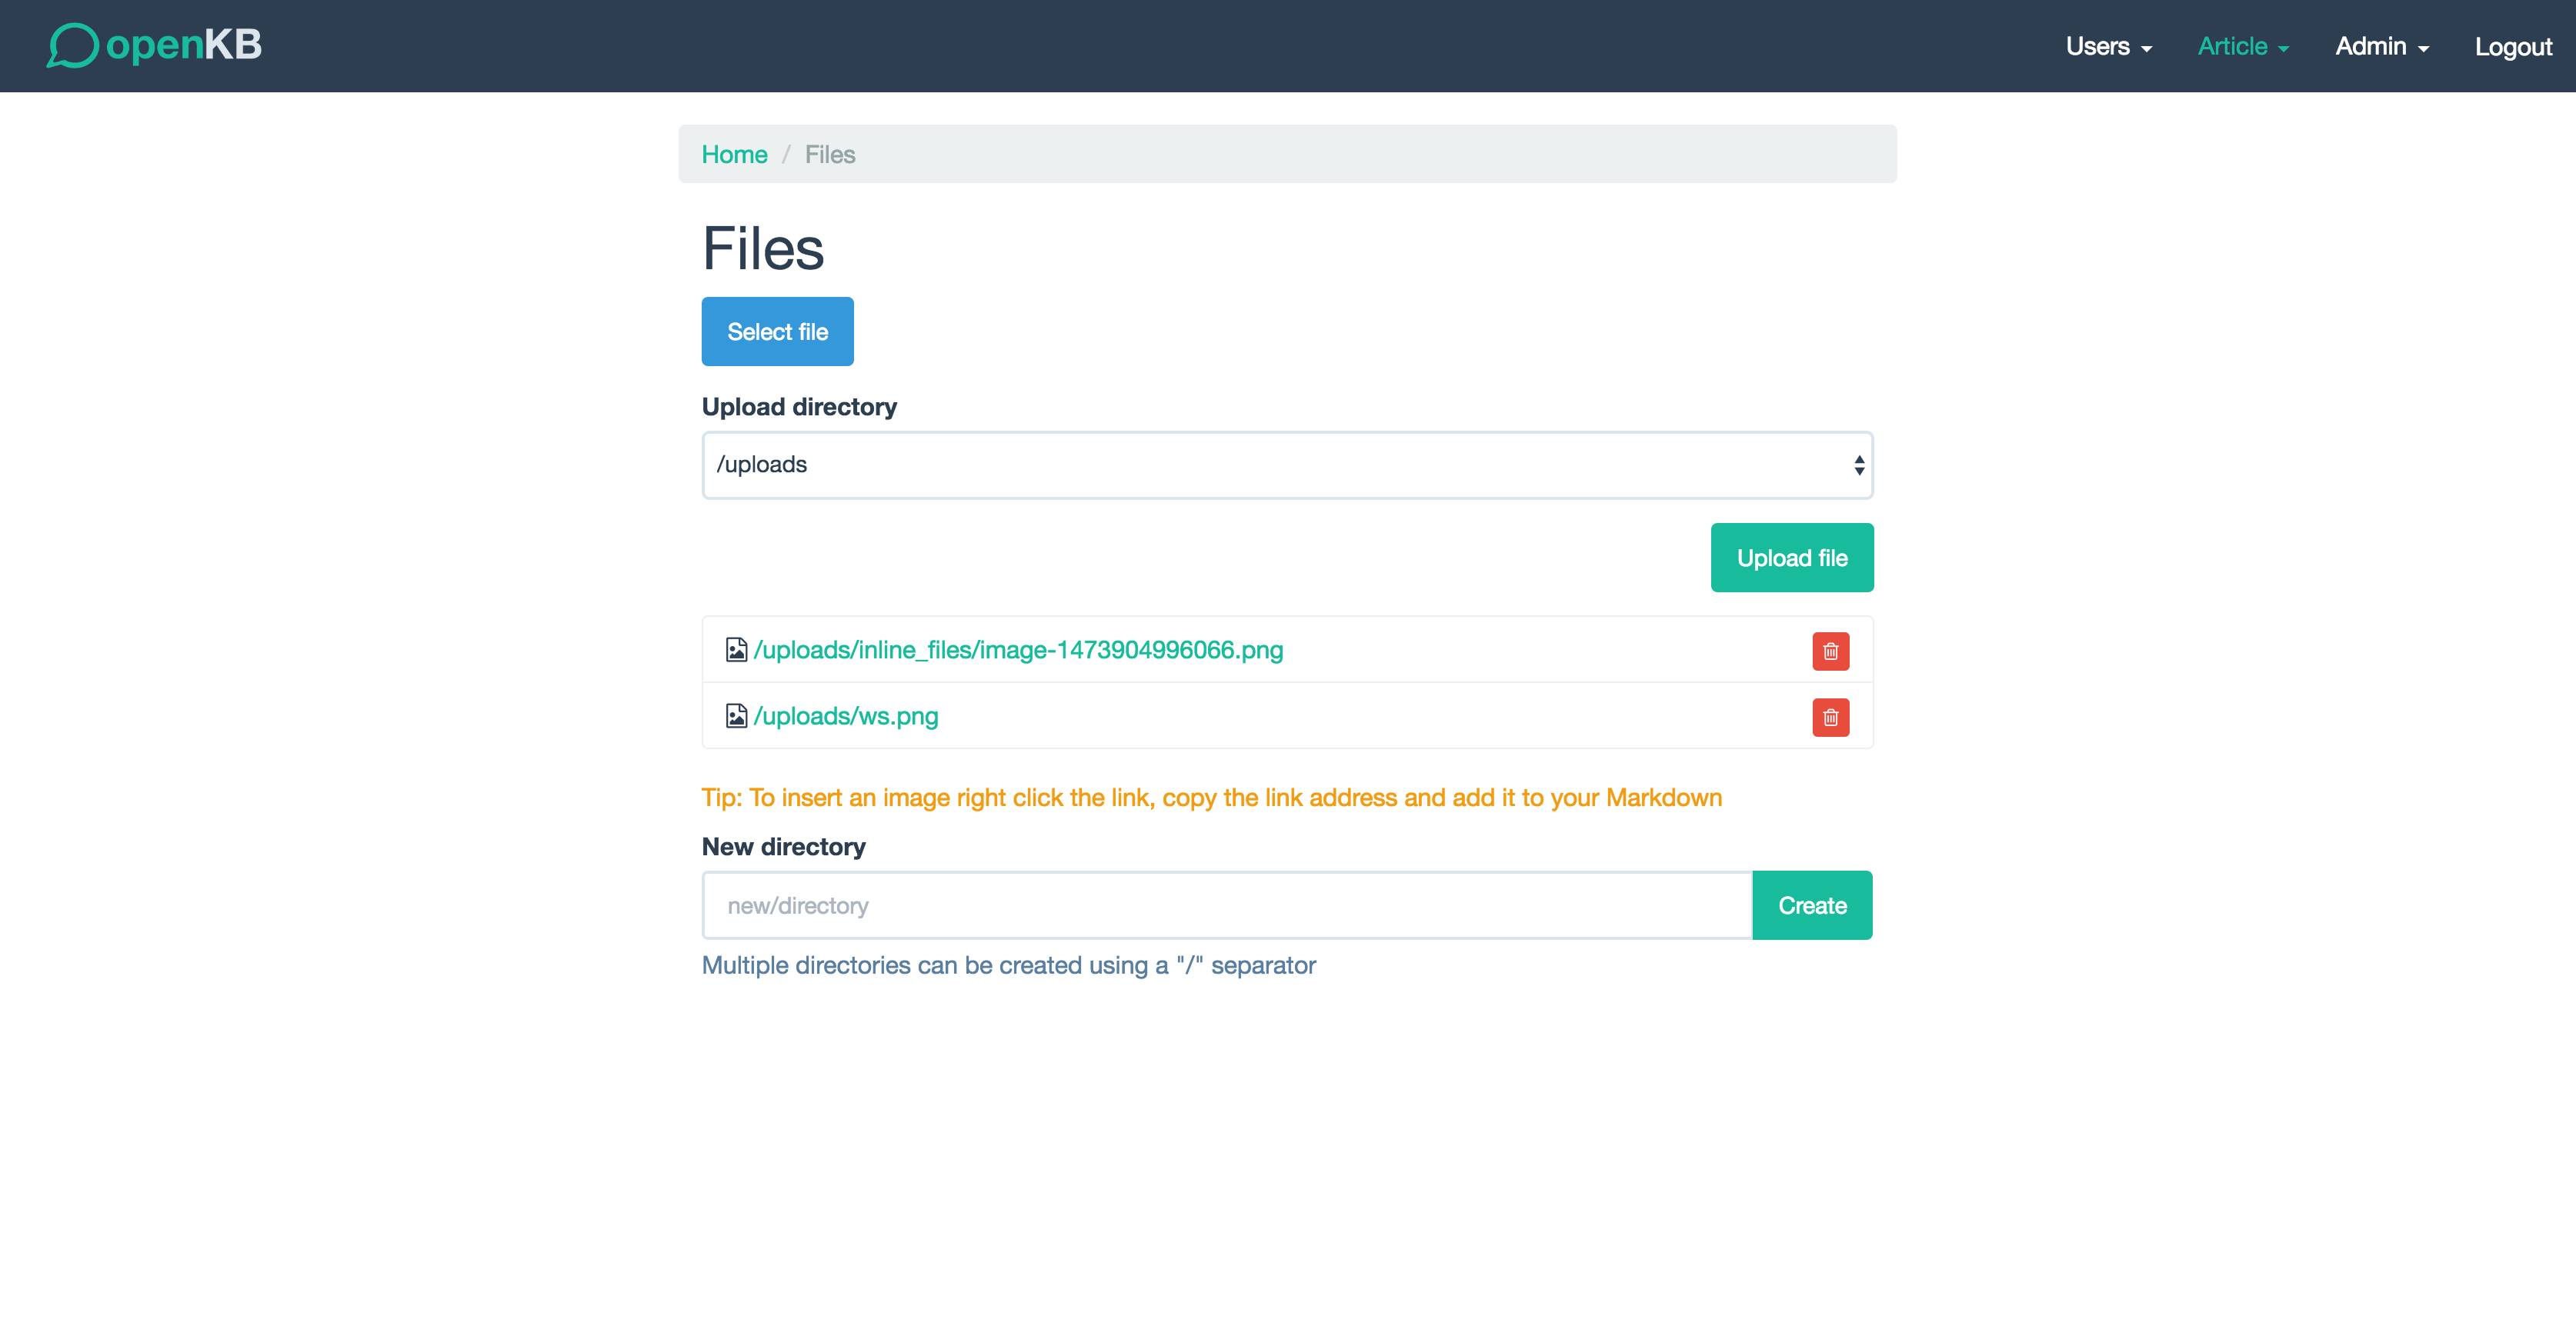Go to Home via breadcrumb link
The height and width of the screenshot is (1326, 2576).
pyautogui.click(x=734, y=154)
